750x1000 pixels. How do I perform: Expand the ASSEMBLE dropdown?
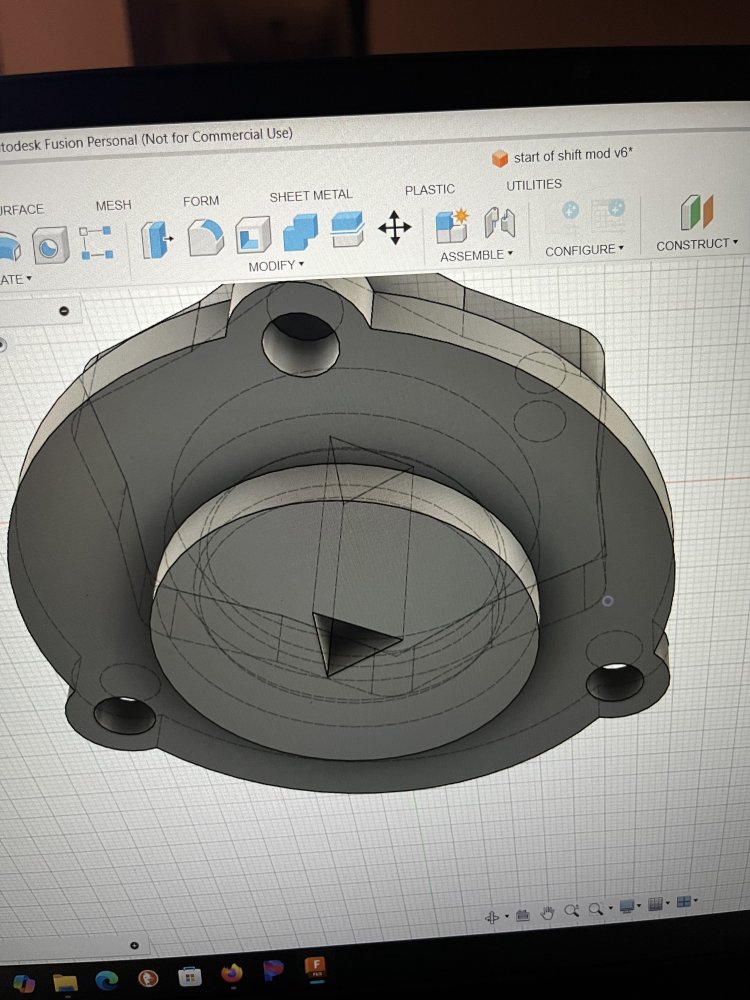click(477, 255)
